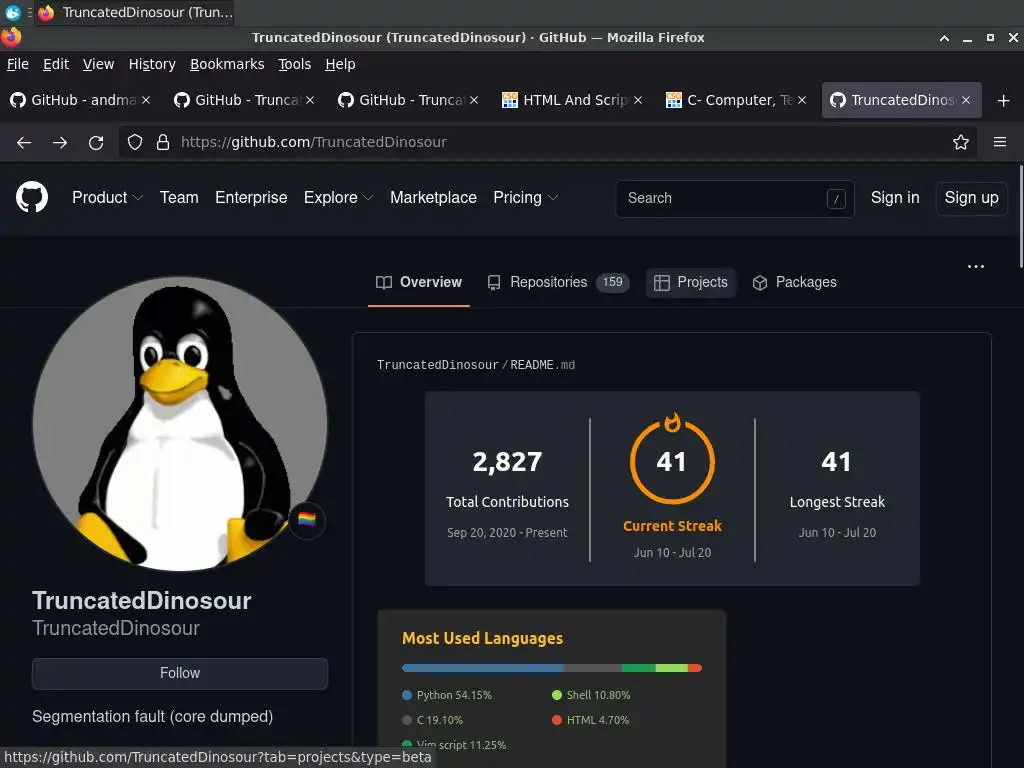This screenshot has width=1024, height=768.
Task: Click the Repositories repo icon
Action: point(494,282)
